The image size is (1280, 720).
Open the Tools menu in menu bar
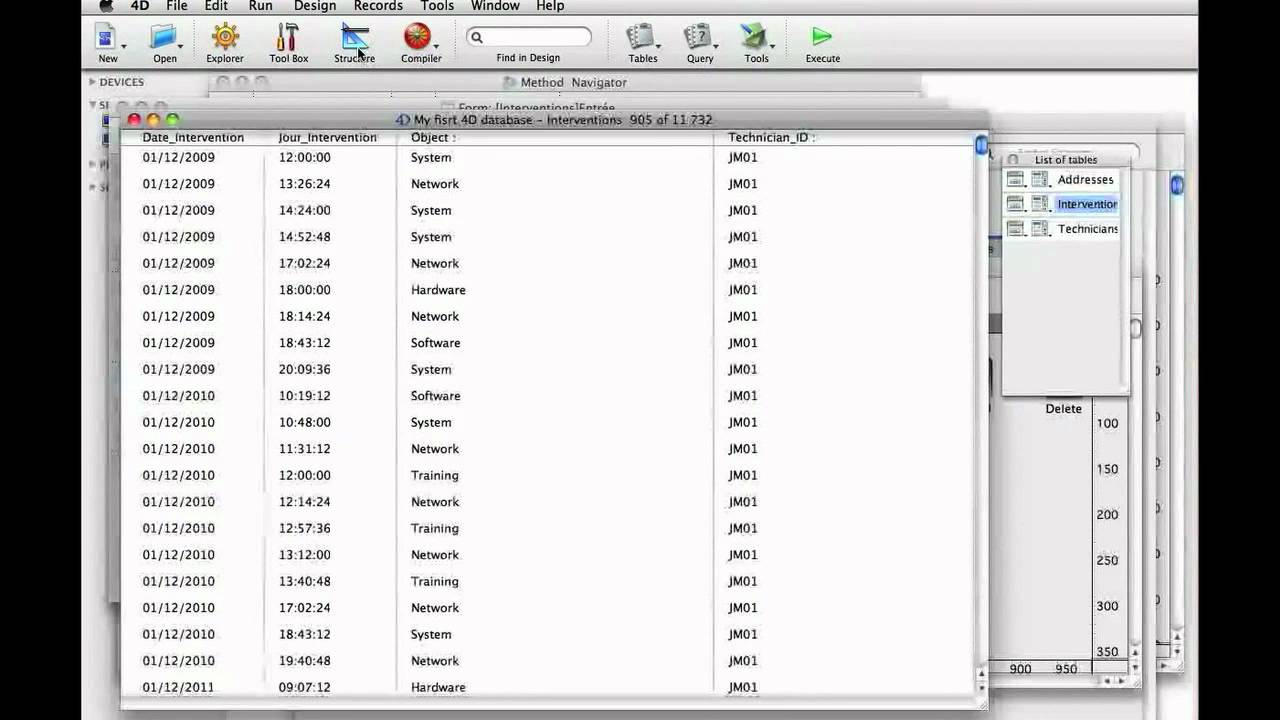[x=437, y=6]
